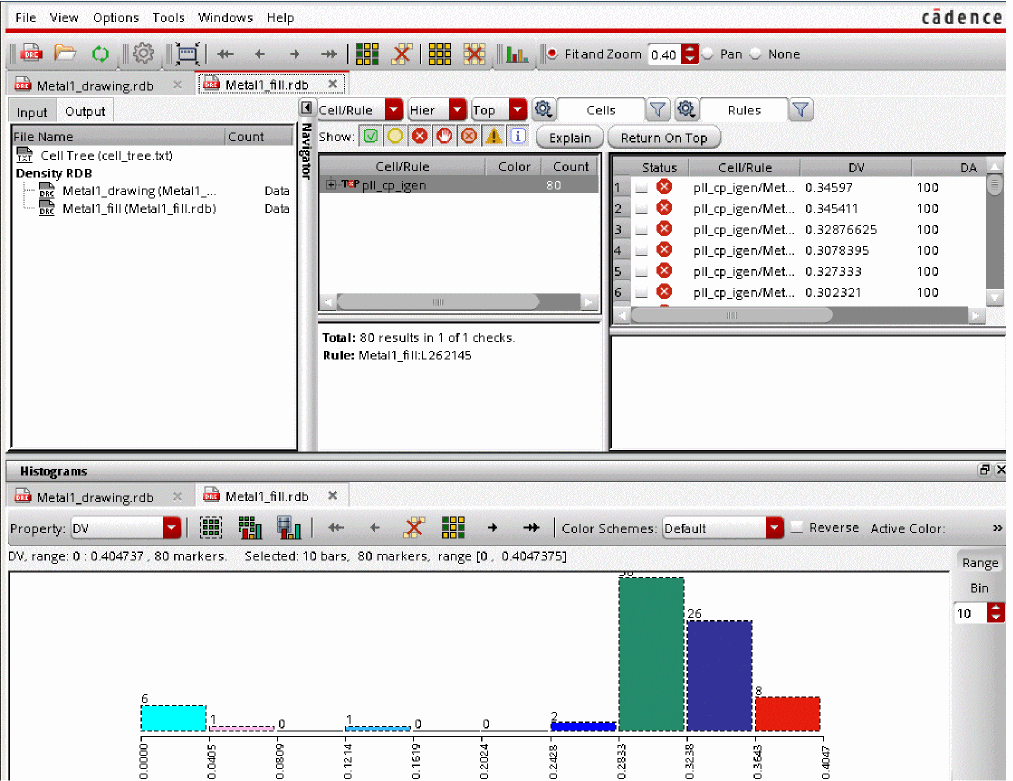Viewport: 1013px width, 781px height.
Task: Toggle orange X circle Show filter
Action: (469, 136)
